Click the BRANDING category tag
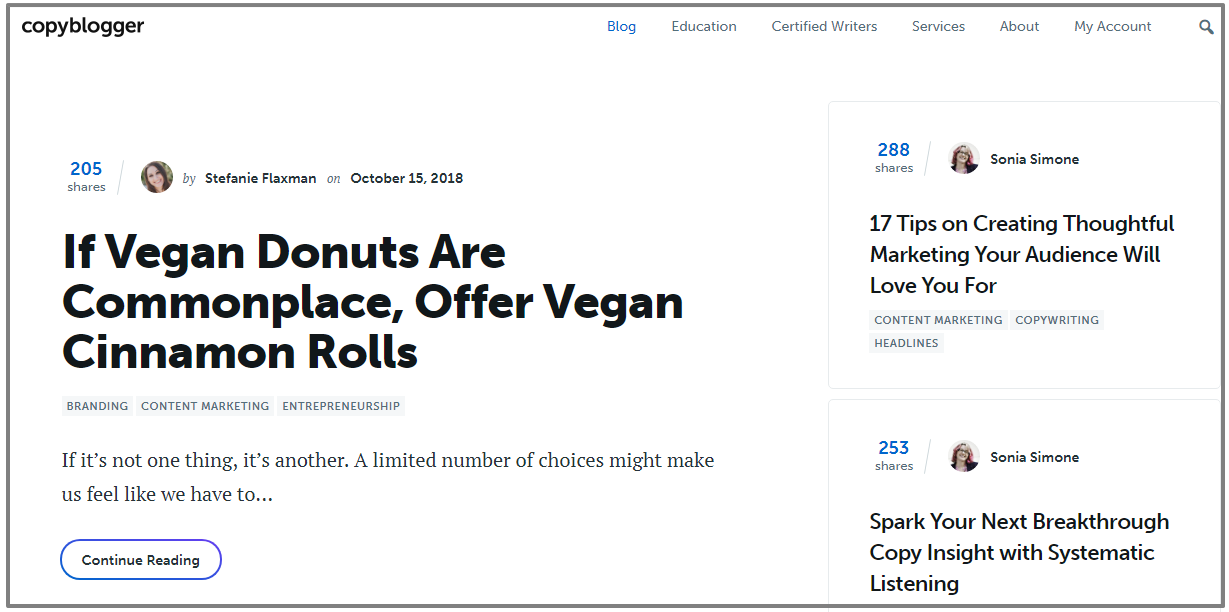This screenshot has width=1229, height=612. click(96, 406)
